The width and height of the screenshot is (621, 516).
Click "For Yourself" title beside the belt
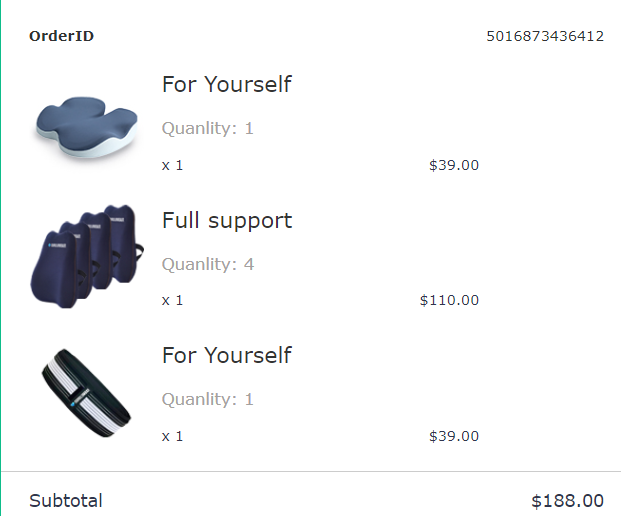226,355
